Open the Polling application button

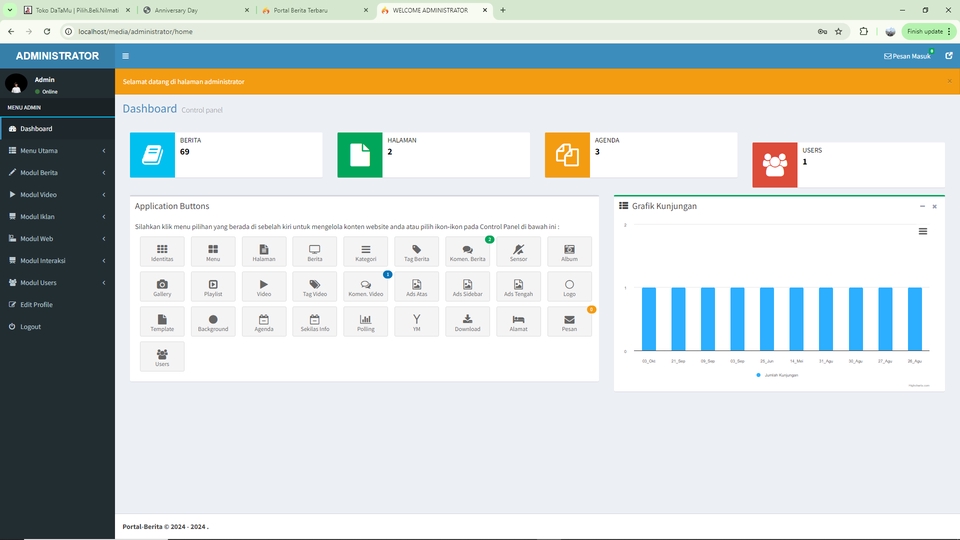(x=366, y=321)
